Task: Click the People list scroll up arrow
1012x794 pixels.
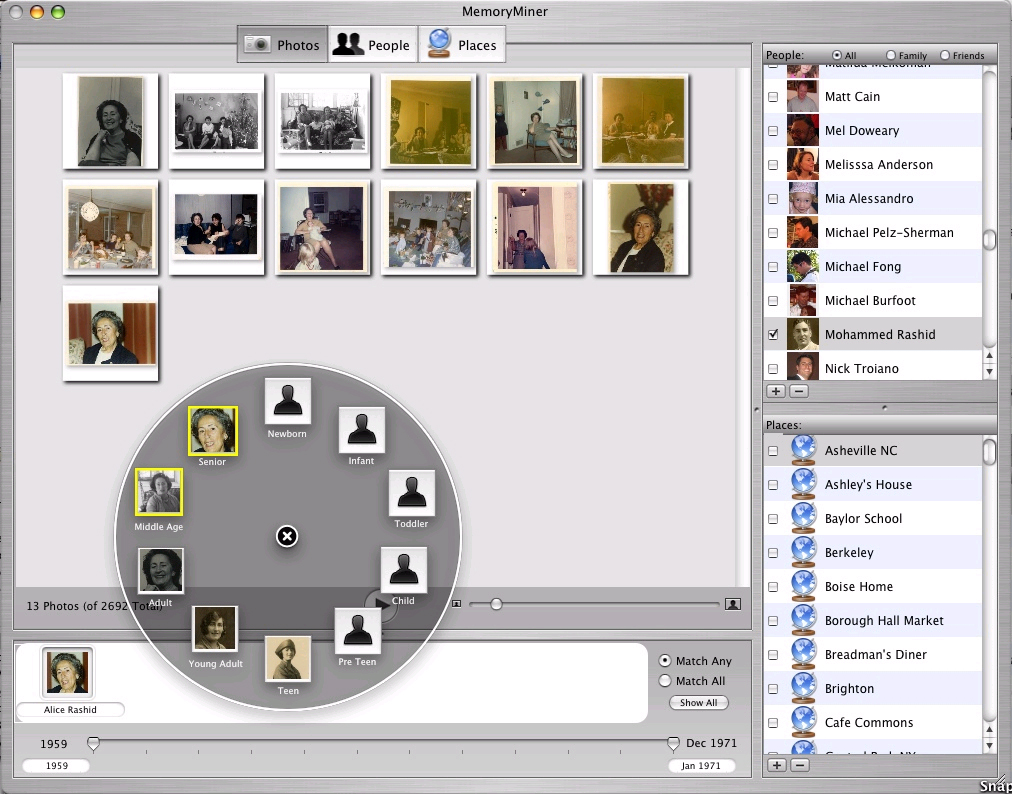Action: [x=989, y=356]
